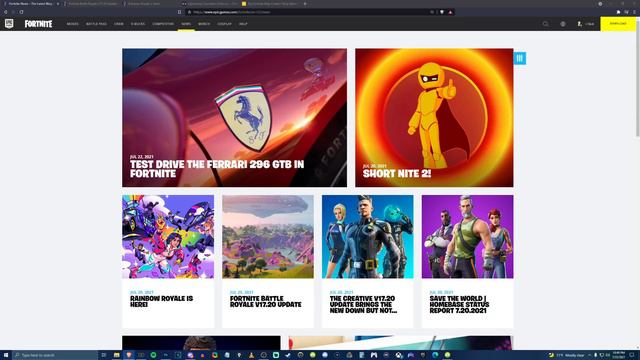The width and height of the screenshot is (640, 360).
Task: Open the Windows Start menu
Action: 6,355
